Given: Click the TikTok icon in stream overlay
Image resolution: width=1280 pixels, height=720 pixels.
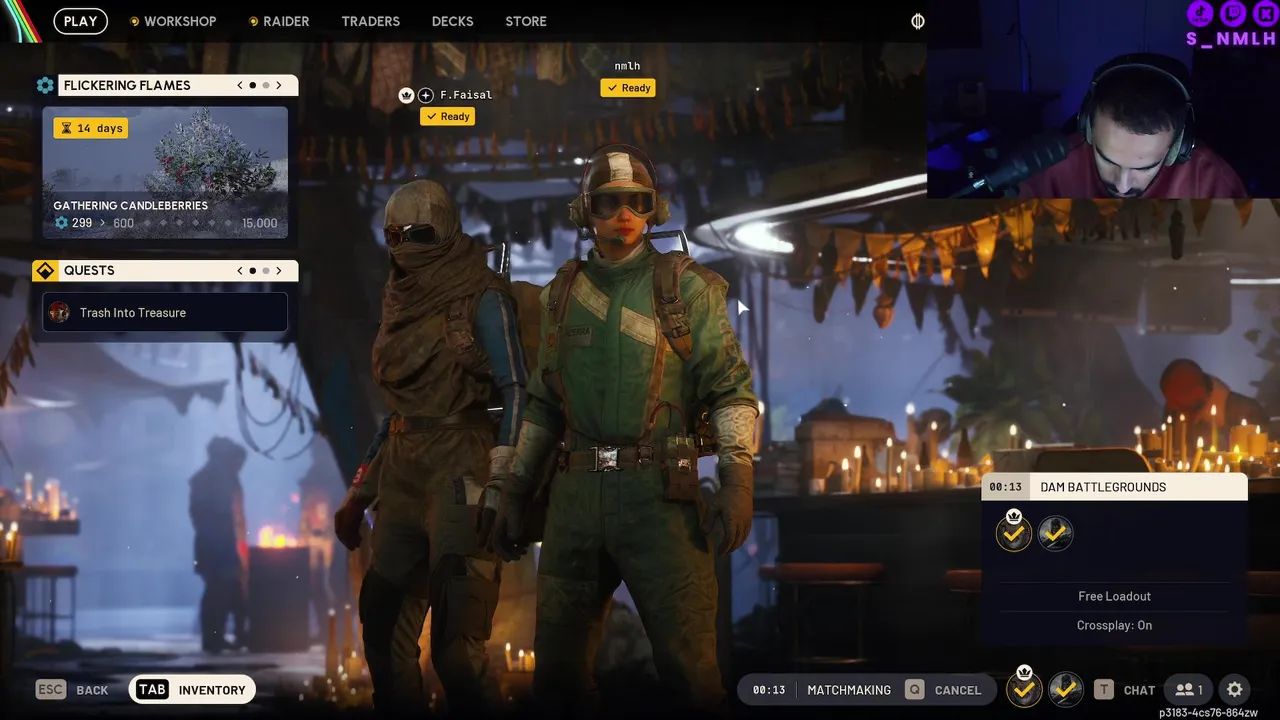Looking at the screenshot, I should 1200,13.
